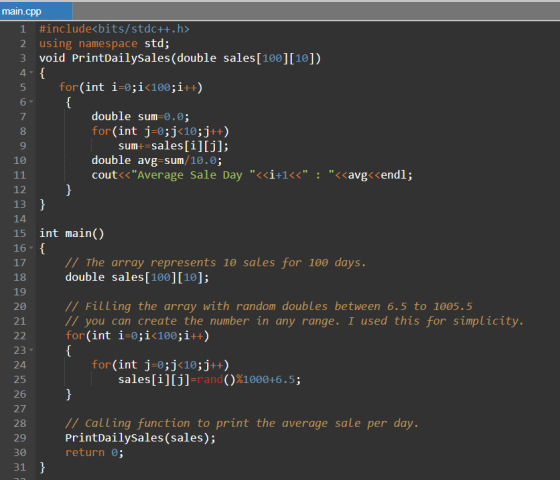Click the 'for(int j=0;j<10;j++)' loop on line 8

[160, 131]
